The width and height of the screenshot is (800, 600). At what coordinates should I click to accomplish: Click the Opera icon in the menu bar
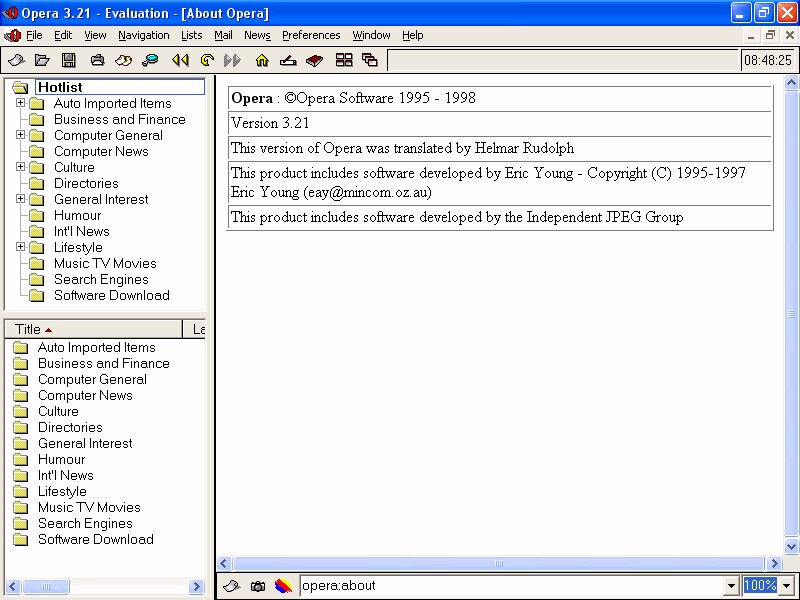click(x=12, y=35)
